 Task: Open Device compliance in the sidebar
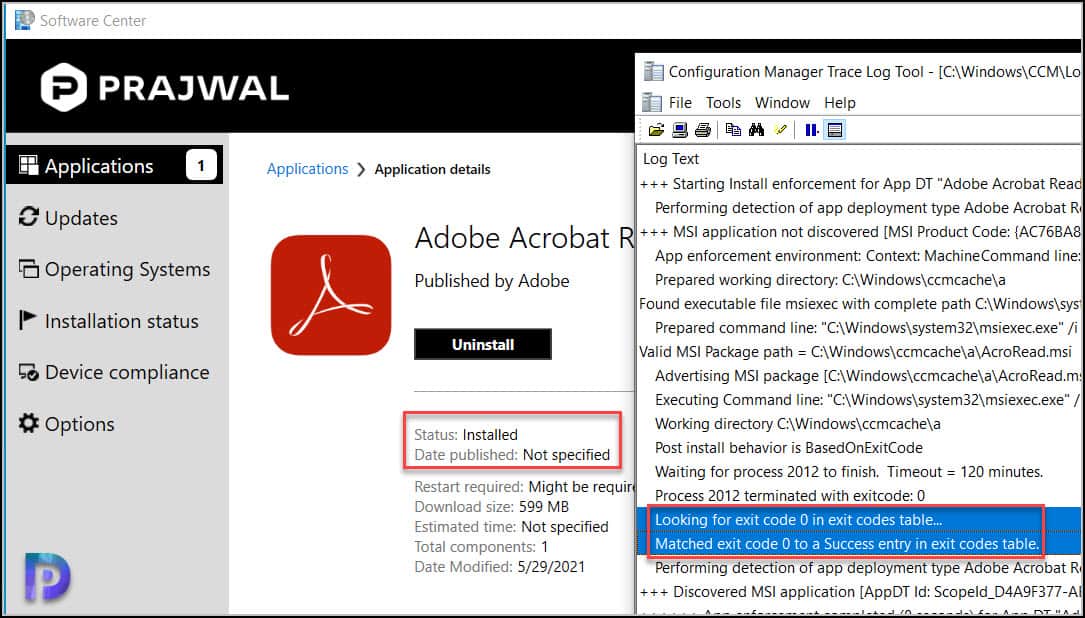tap(114, 372)
